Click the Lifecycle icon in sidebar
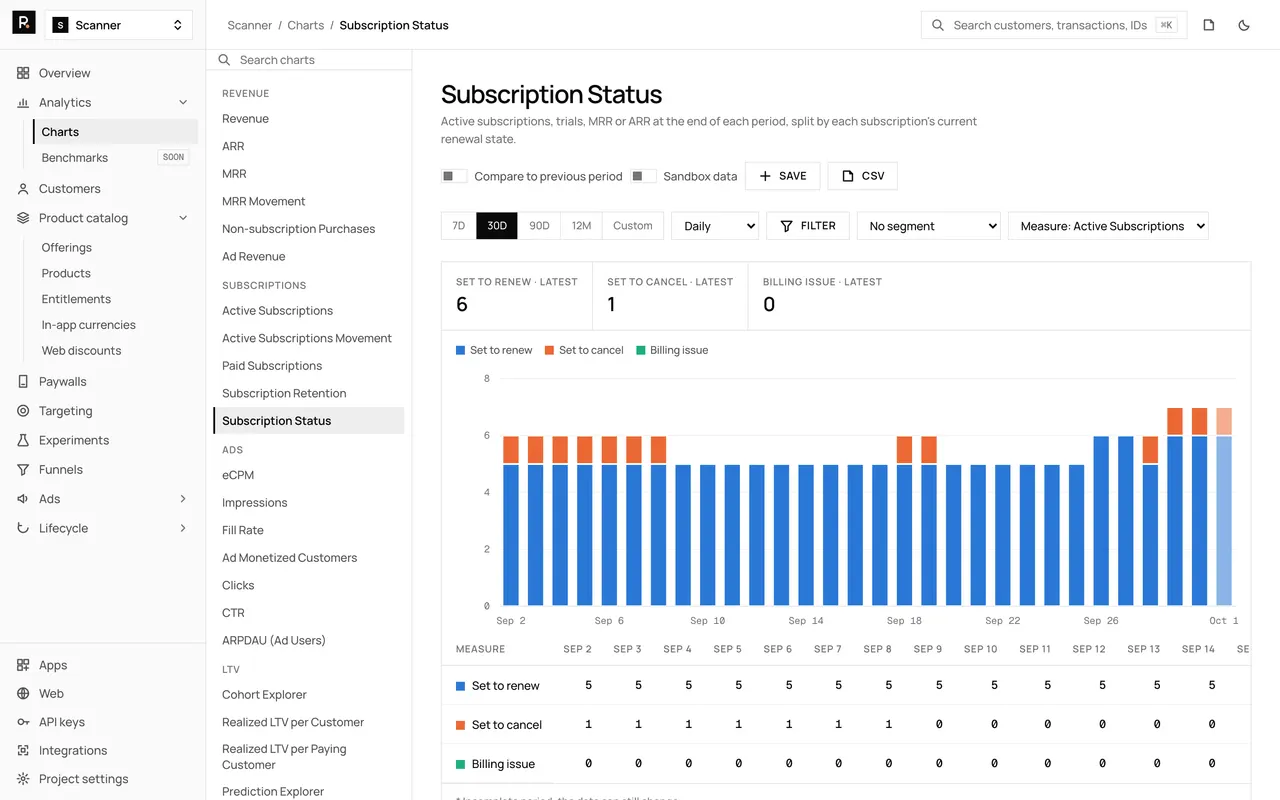The image size is (1280, 800). pyautogui.click(x=23, y=528)
